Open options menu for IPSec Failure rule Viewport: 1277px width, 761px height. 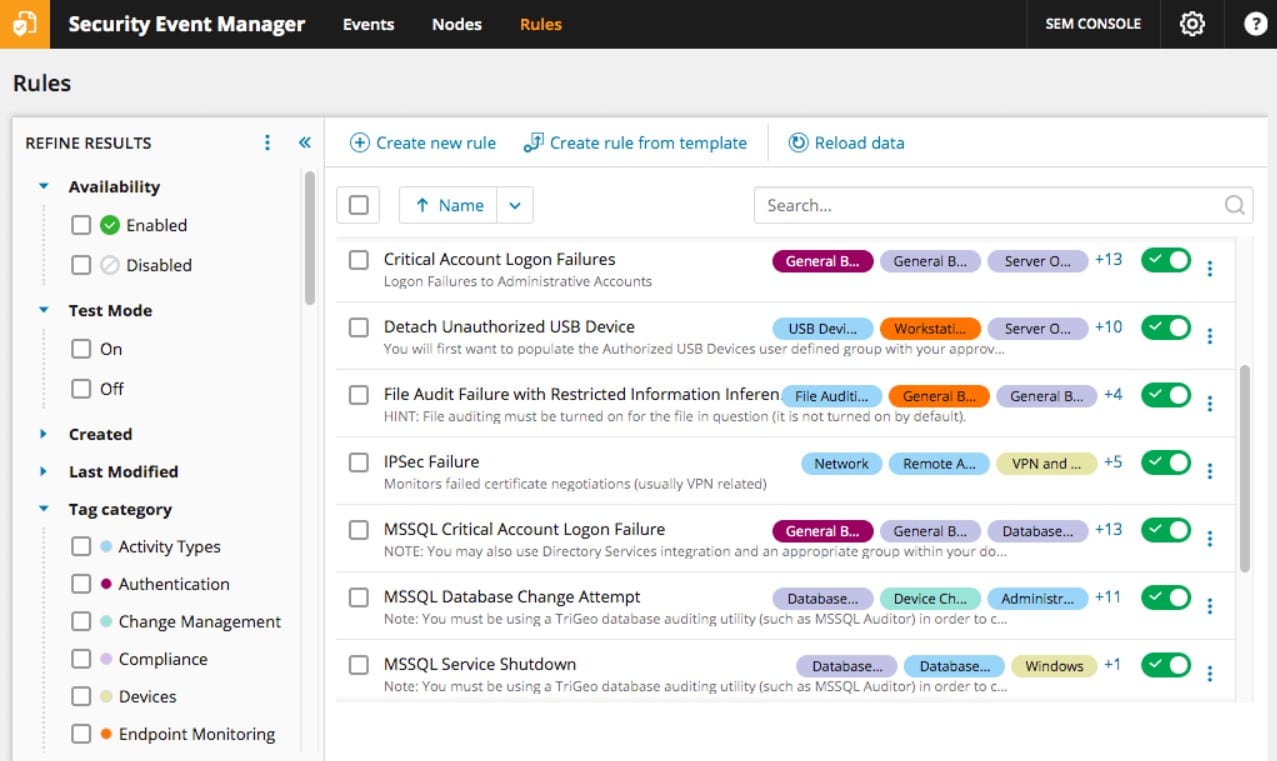(1210, 471)
